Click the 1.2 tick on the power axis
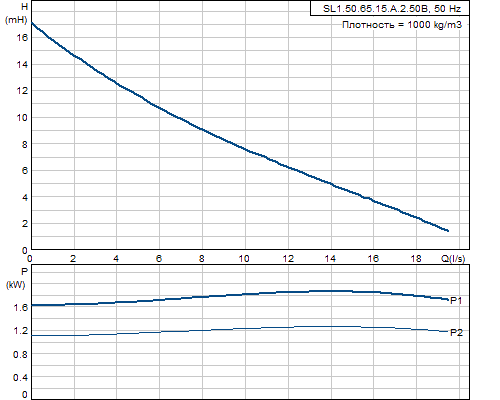Image resolution: width=500 pixels, height=400 pixels. click(x=21, y=331)
